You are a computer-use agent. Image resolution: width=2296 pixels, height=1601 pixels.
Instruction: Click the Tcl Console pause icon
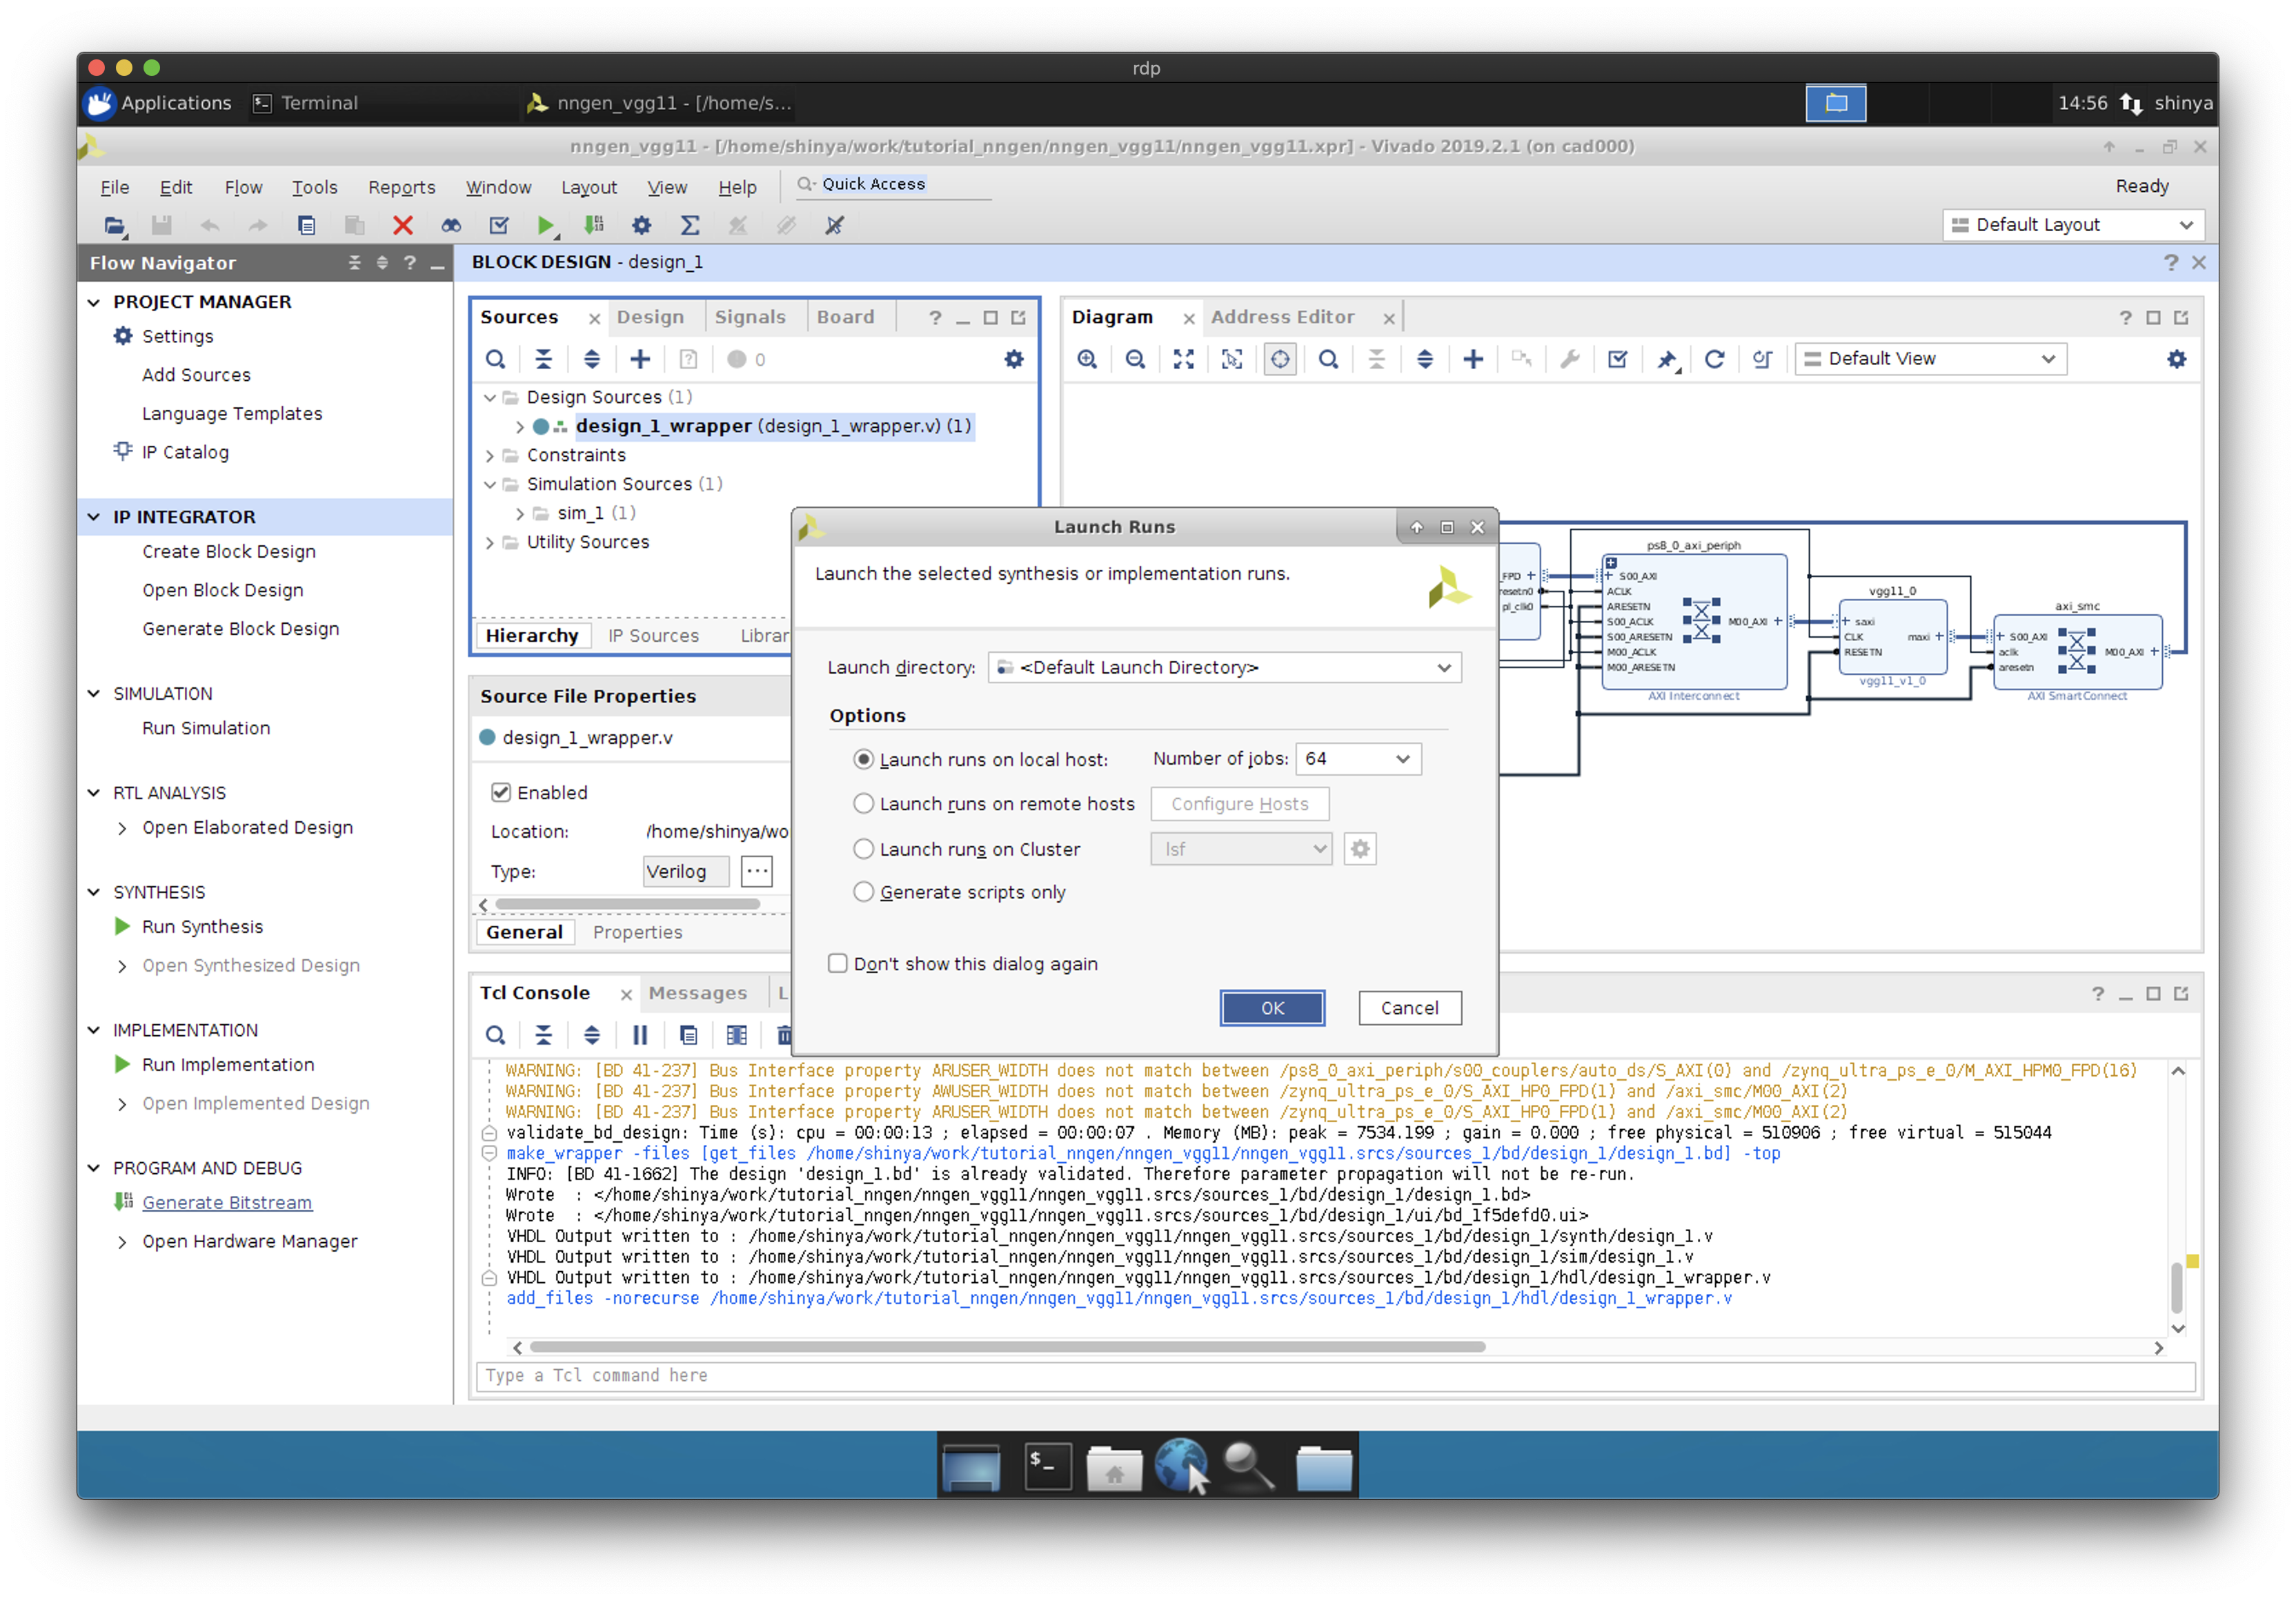coord(640,1035)
